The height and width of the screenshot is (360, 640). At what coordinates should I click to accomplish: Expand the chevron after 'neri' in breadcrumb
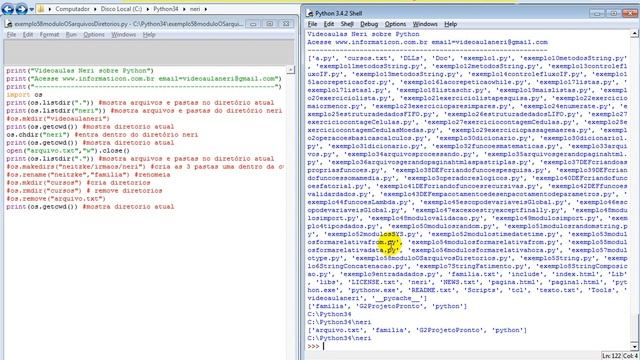(x=206, y=9)
